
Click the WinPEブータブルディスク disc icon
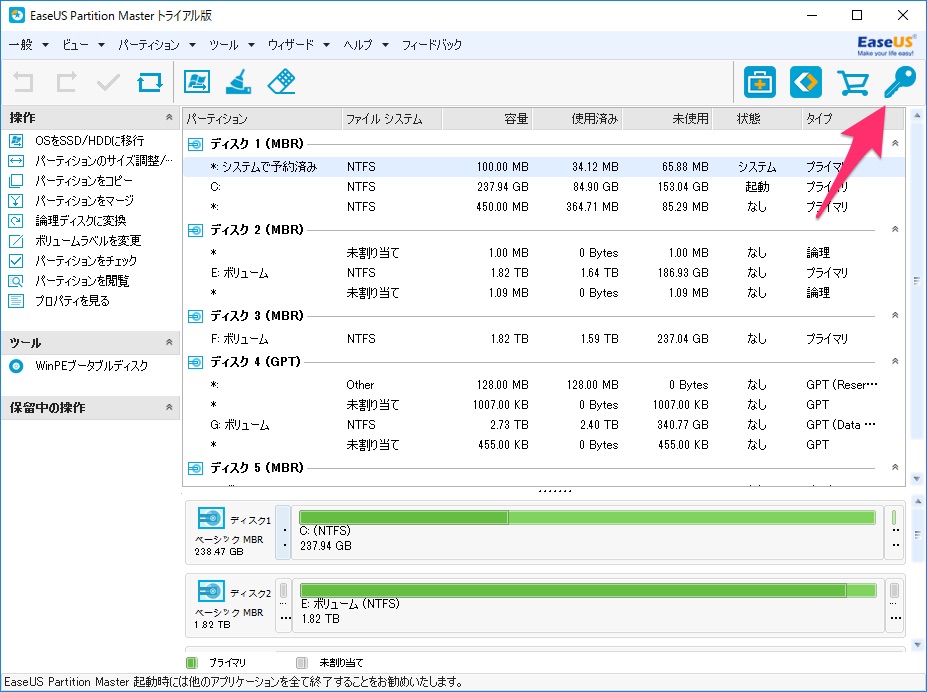(16, 366)
